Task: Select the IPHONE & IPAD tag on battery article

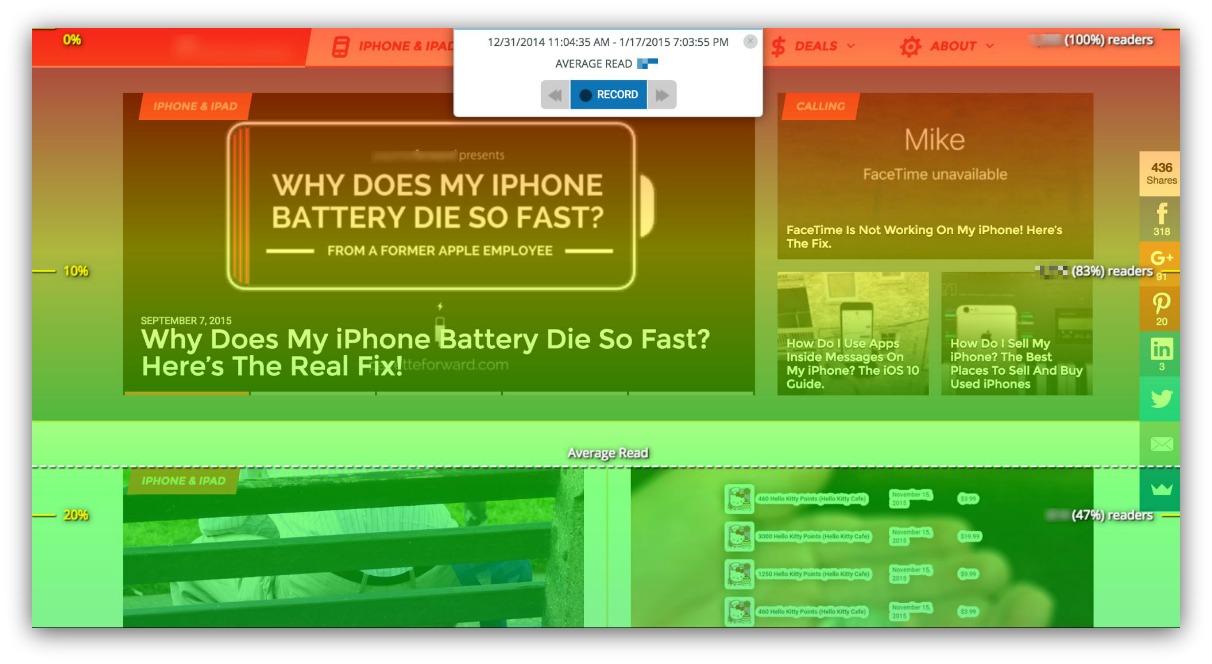Action: (196, 106)
